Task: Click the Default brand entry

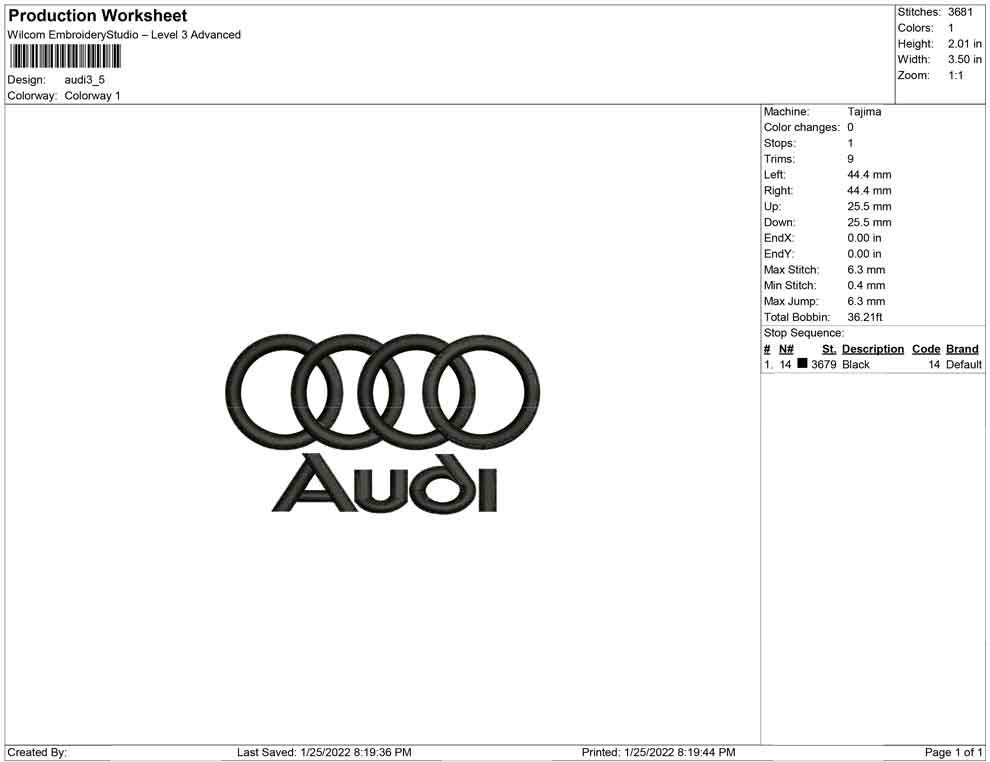Action: (x=963, y=365)
